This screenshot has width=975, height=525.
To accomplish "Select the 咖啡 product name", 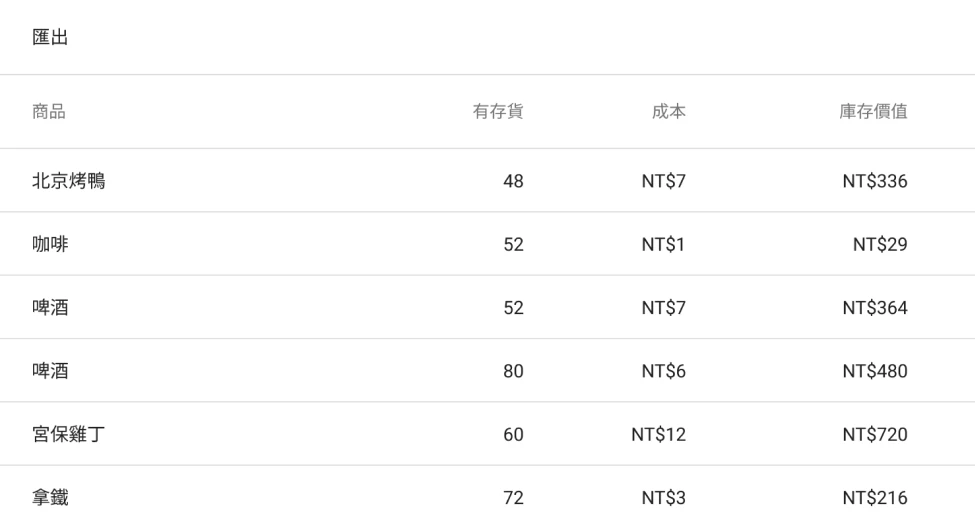I will [x=50, y=244].
